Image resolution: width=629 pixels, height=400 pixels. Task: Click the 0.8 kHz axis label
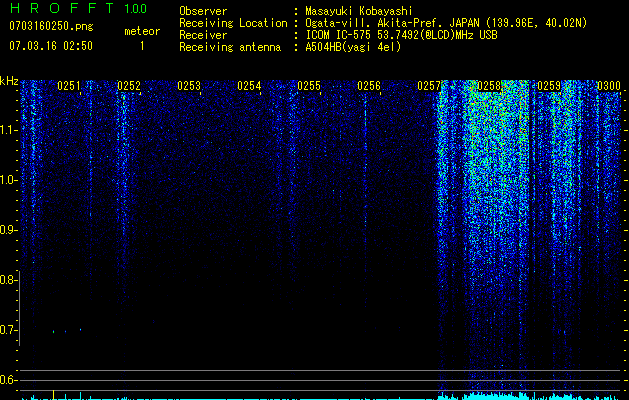(9, 280)
